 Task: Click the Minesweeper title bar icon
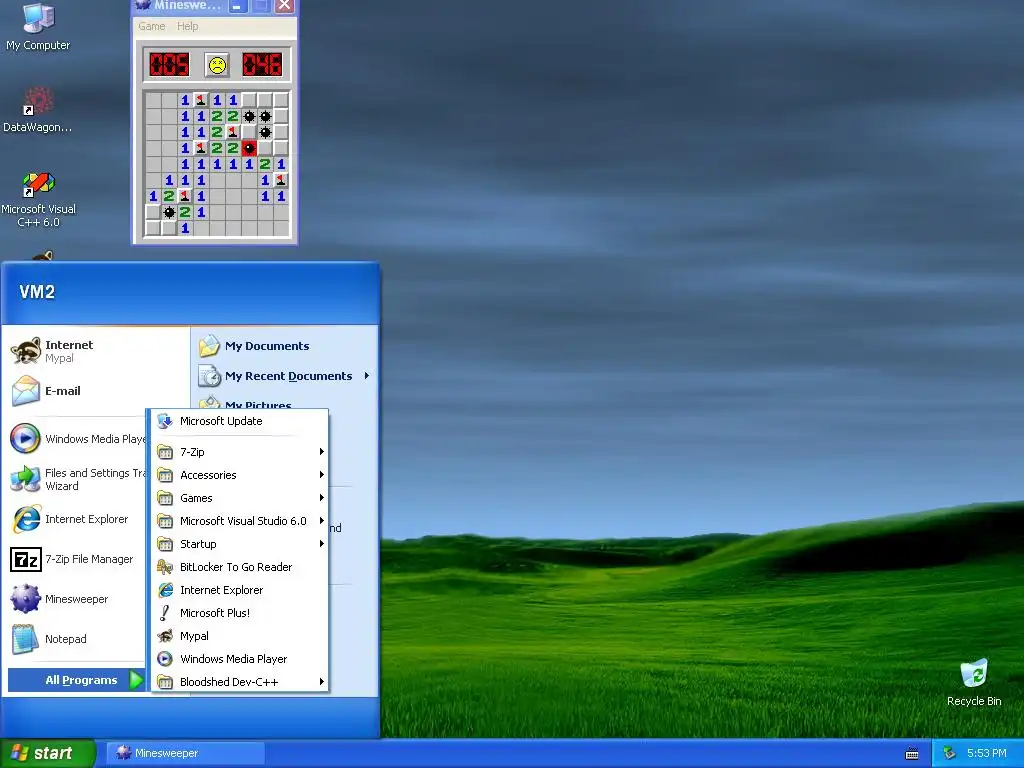coord(142,5)
